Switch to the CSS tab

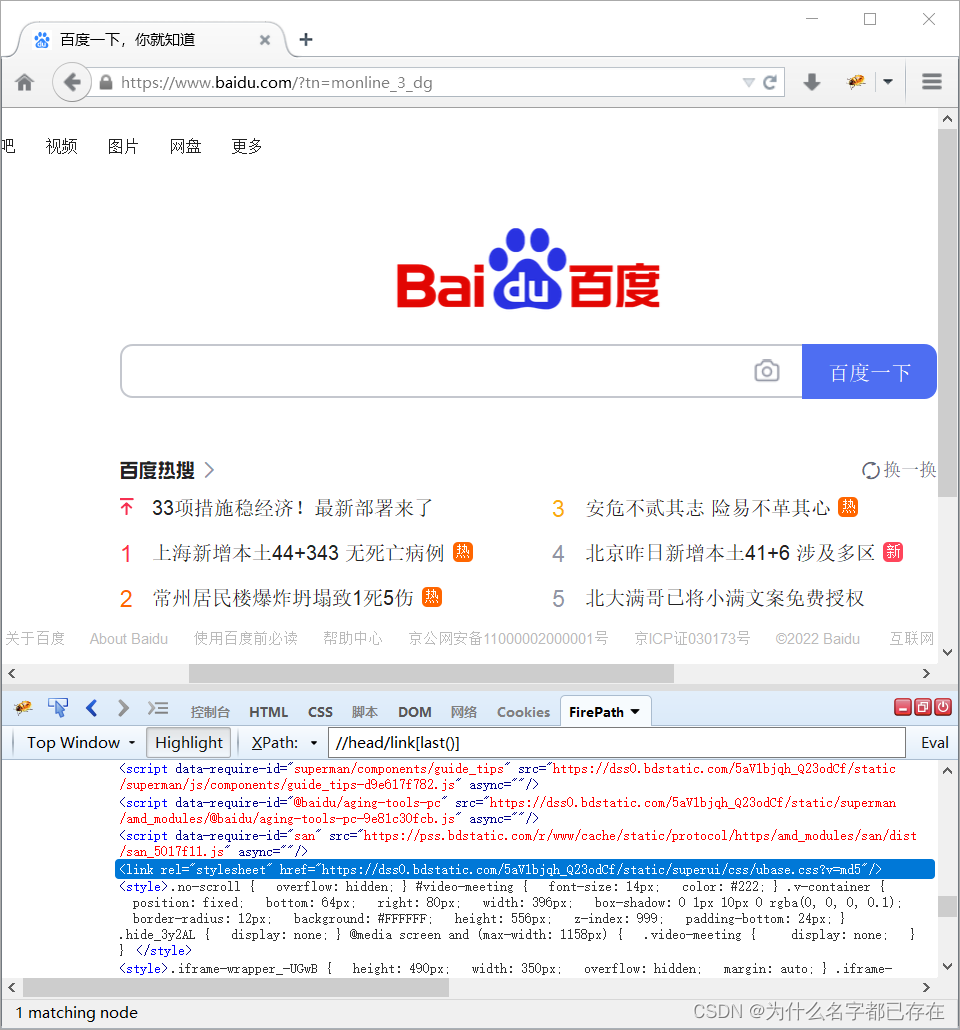point(320,712)
